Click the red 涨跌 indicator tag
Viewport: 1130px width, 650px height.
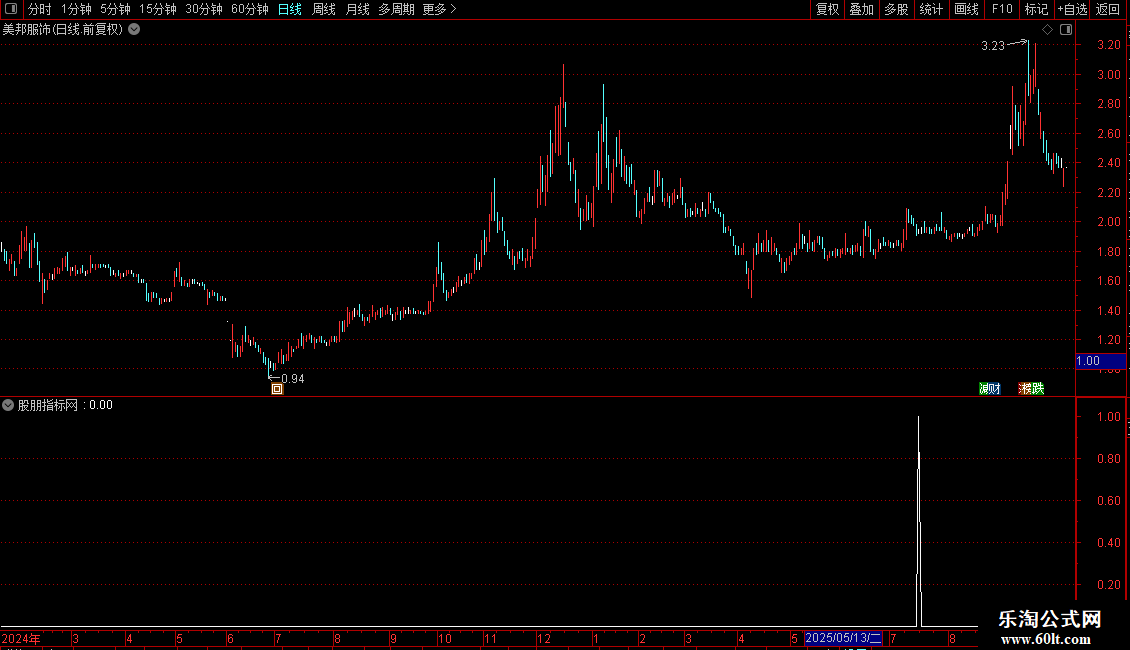click(x=1031, y=388)
